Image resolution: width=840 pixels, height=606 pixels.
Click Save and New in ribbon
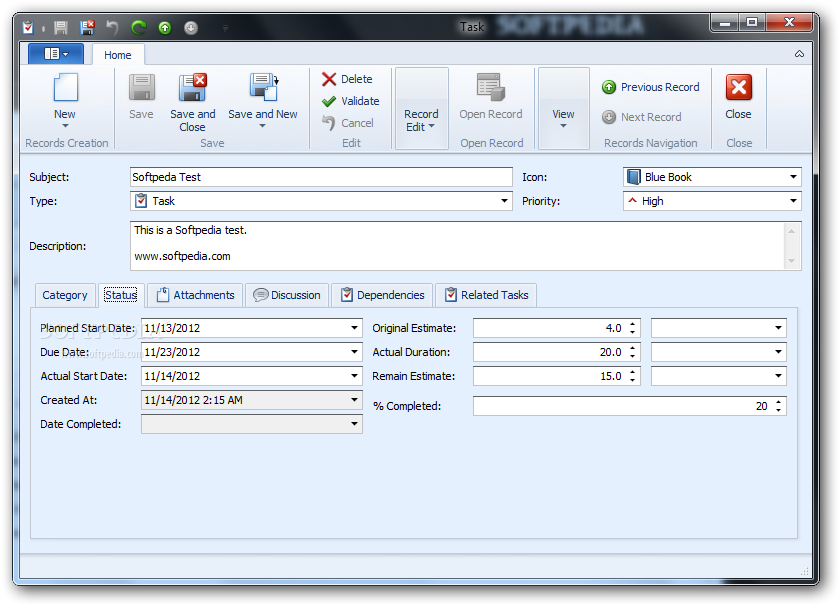262,96
